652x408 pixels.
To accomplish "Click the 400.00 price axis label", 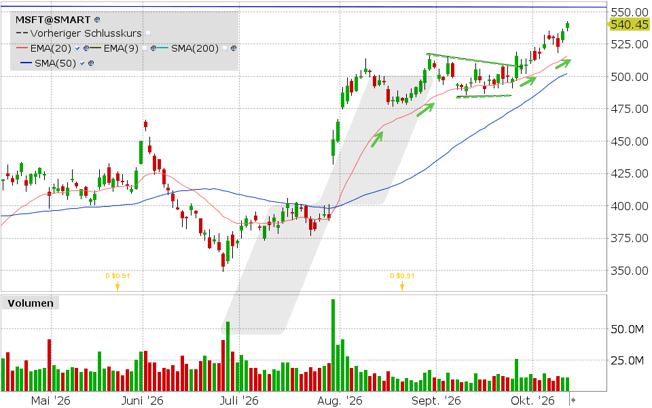I will [630, 206].
